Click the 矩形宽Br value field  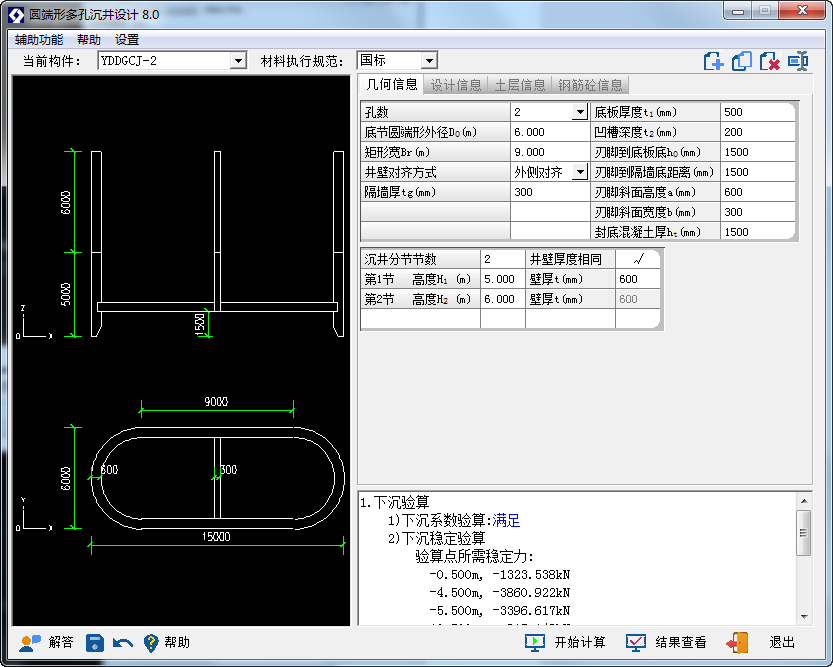tap(550, 152)
